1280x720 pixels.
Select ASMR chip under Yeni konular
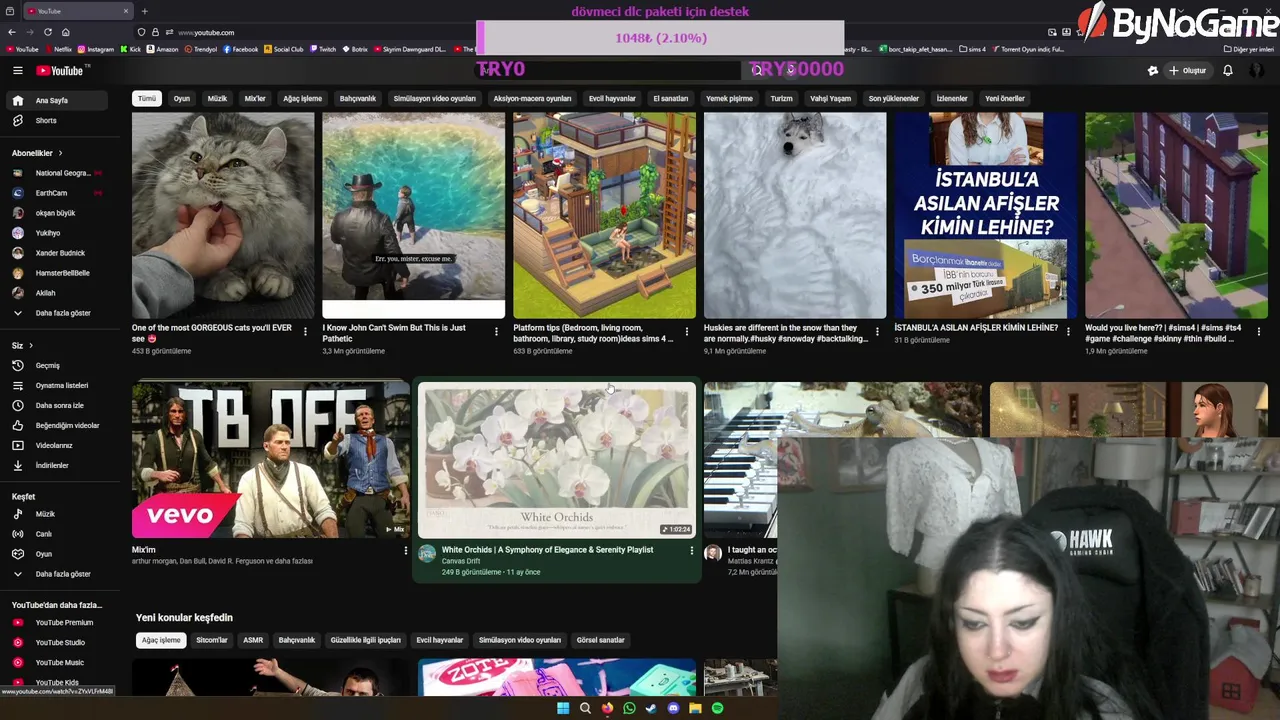(x=253, y=640)
